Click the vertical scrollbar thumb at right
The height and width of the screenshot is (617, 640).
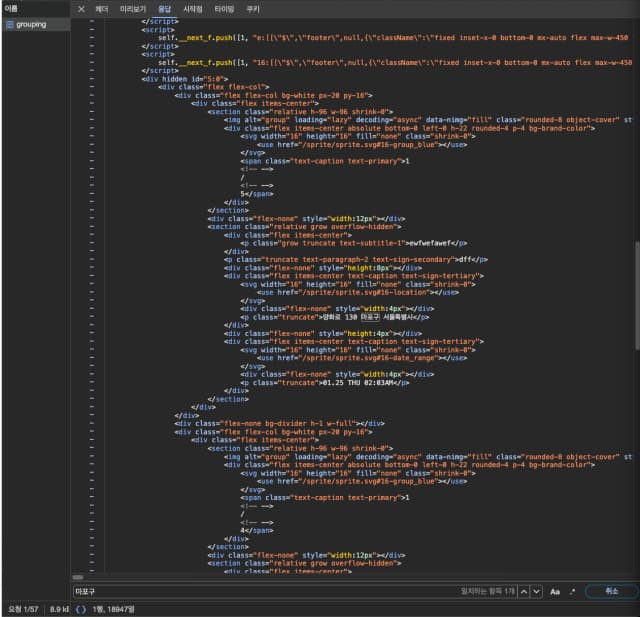click(637, 295)
